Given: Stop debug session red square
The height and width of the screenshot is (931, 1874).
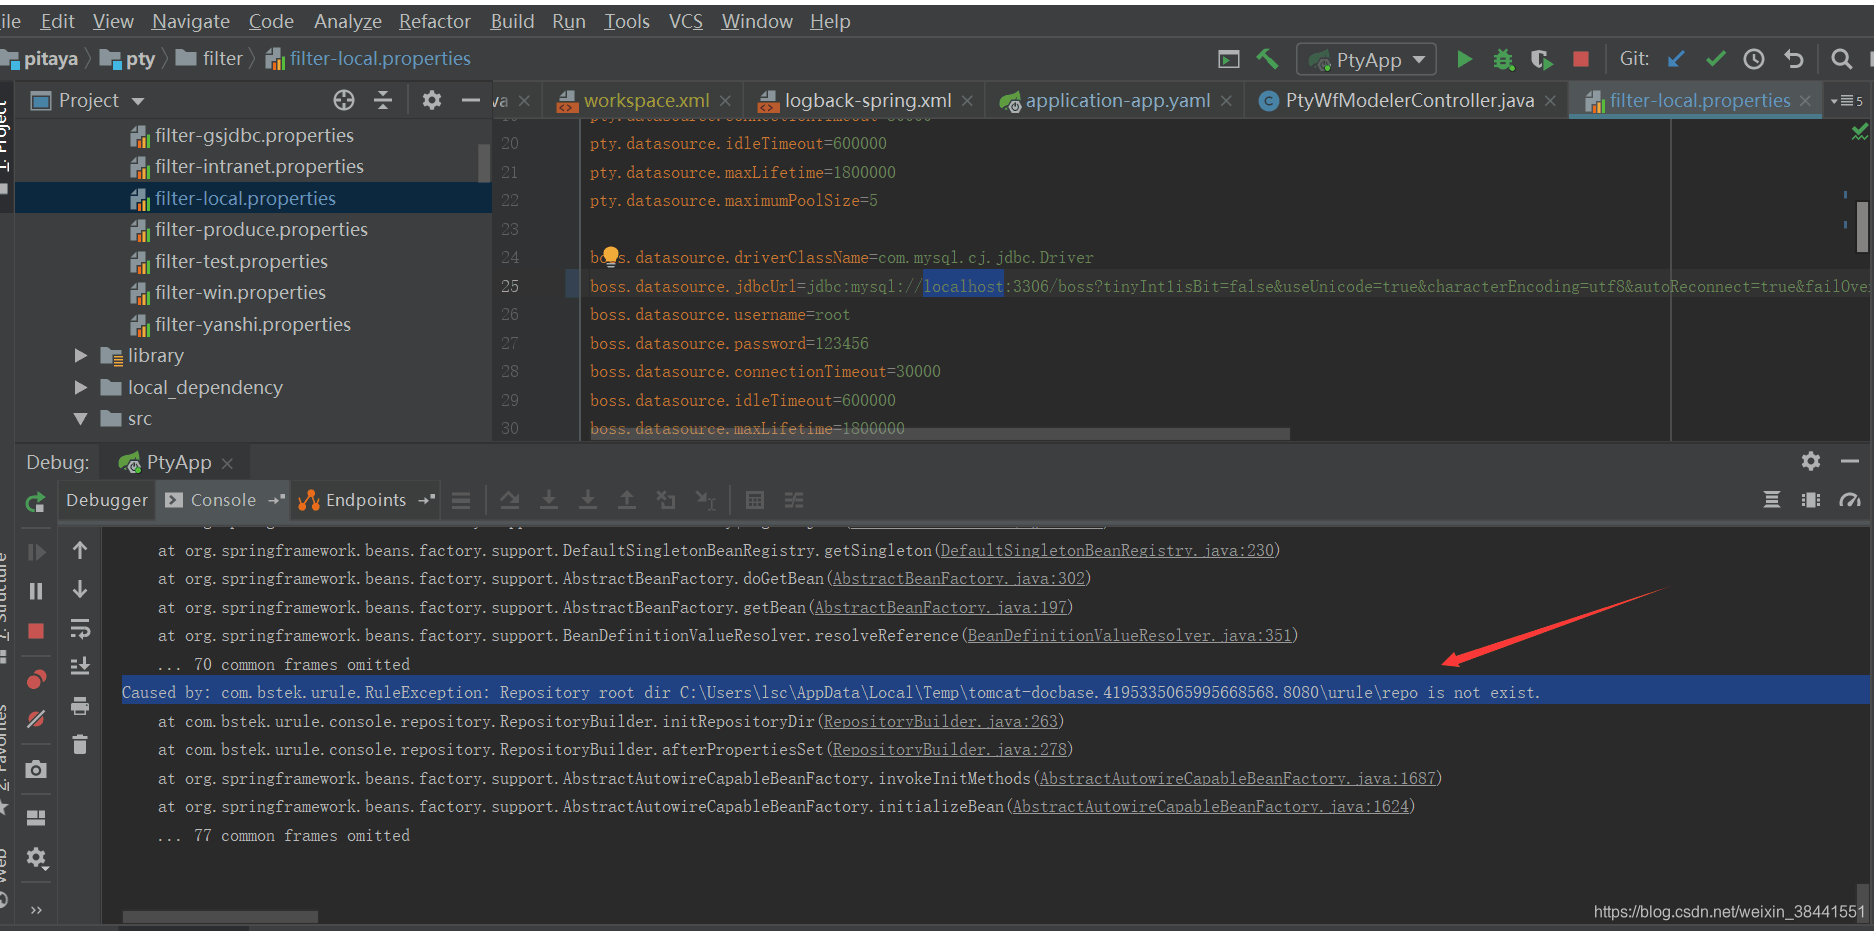Looking at the screenshot, I should click(36, 631).
